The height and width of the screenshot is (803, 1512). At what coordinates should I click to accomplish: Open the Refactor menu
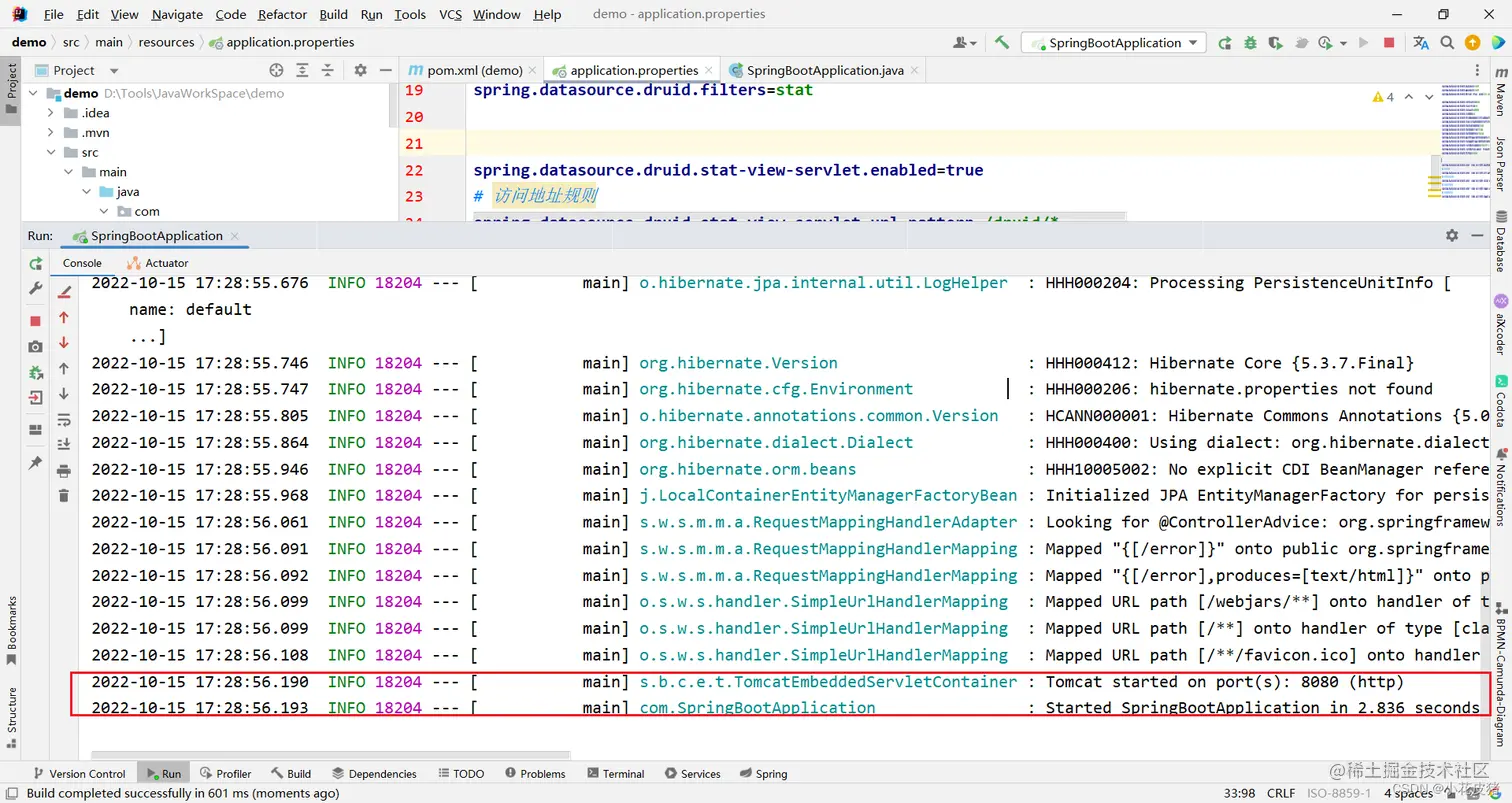[282, 14]
